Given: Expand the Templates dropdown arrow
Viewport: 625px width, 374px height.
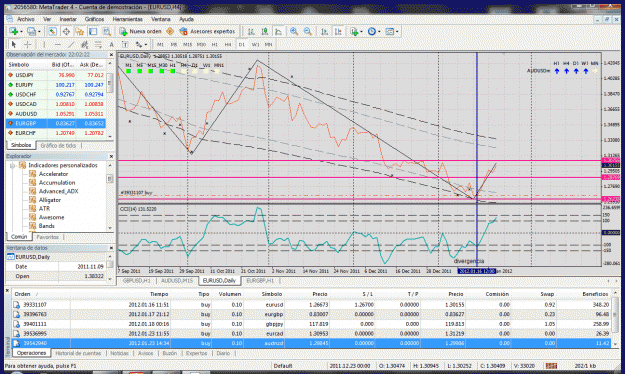Looking at the screenshot, I should point(397,31).
